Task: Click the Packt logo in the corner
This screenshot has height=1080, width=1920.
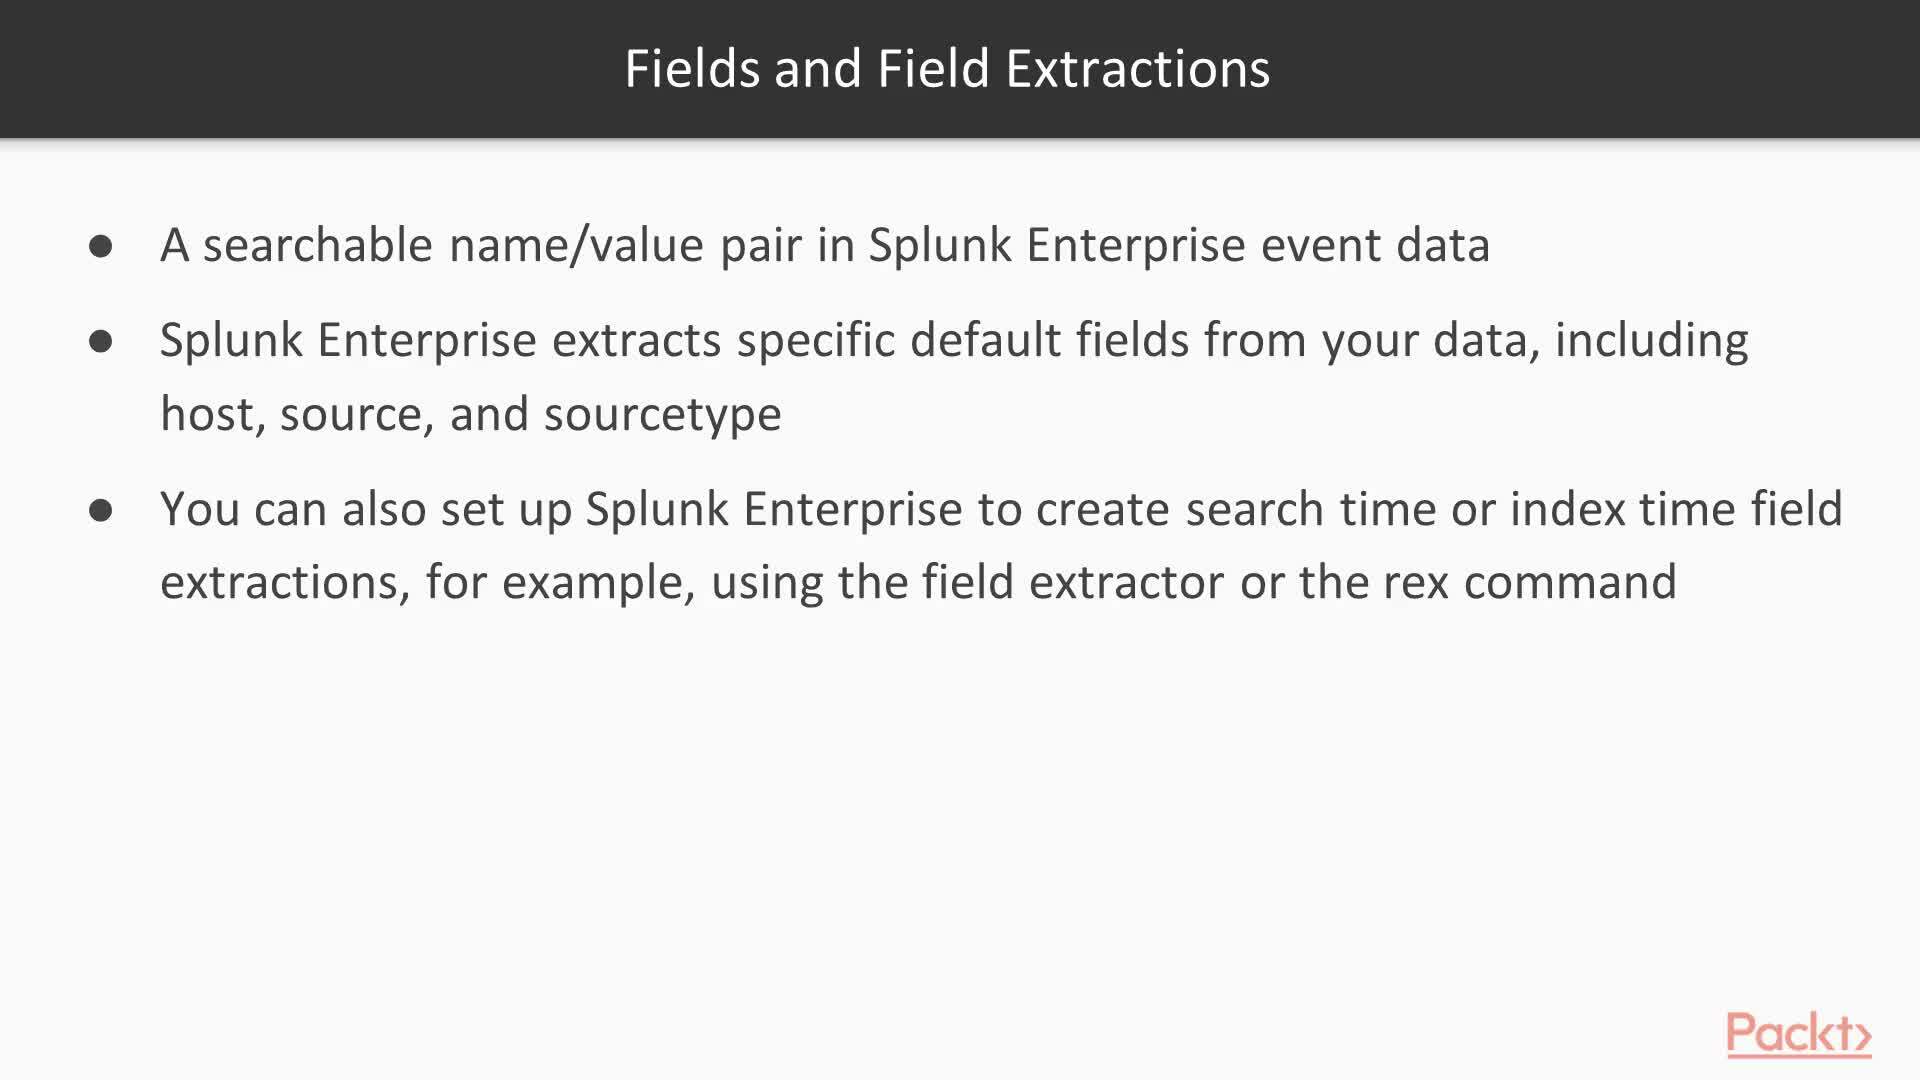Action: click(x=1798, y=1034)
